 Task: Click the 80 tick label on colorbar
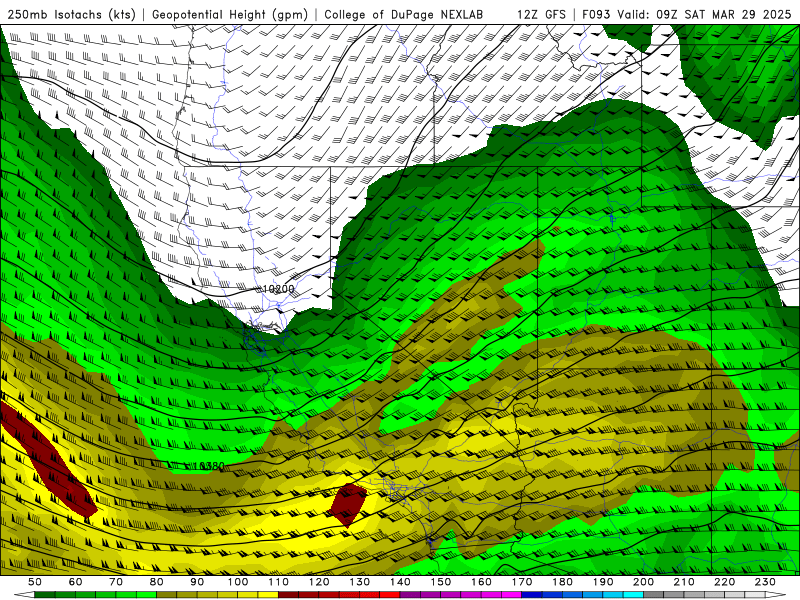[x=157, y=582]
